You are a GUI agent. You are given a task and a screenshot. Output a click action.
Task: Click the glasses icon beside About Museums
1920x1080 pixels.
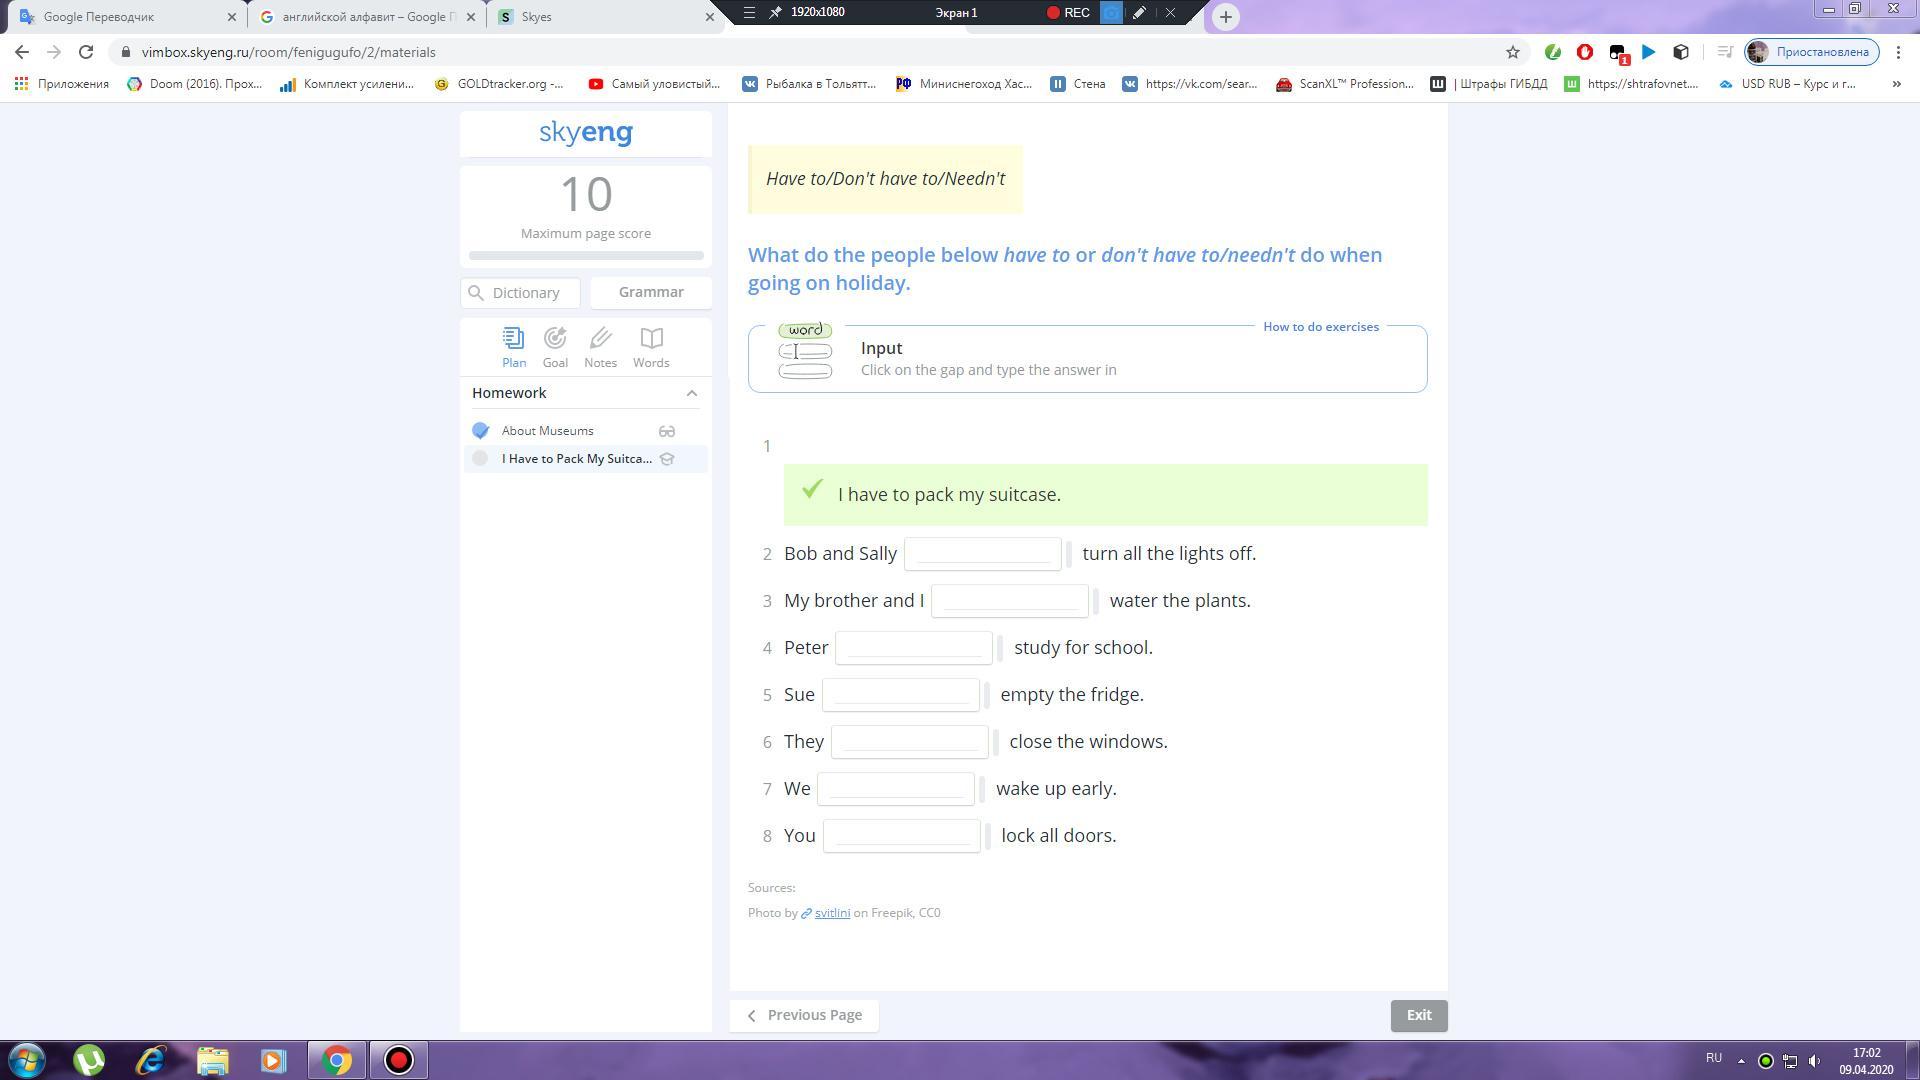(x=667, y=431)
